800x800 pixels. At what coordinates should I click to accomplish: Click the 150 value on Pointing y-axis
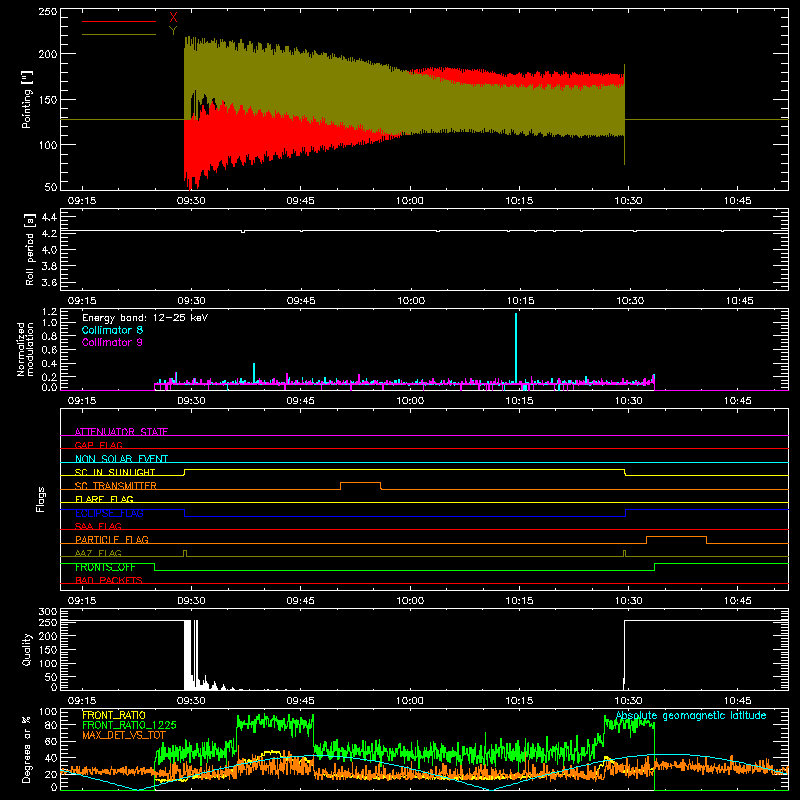[48, 99]
